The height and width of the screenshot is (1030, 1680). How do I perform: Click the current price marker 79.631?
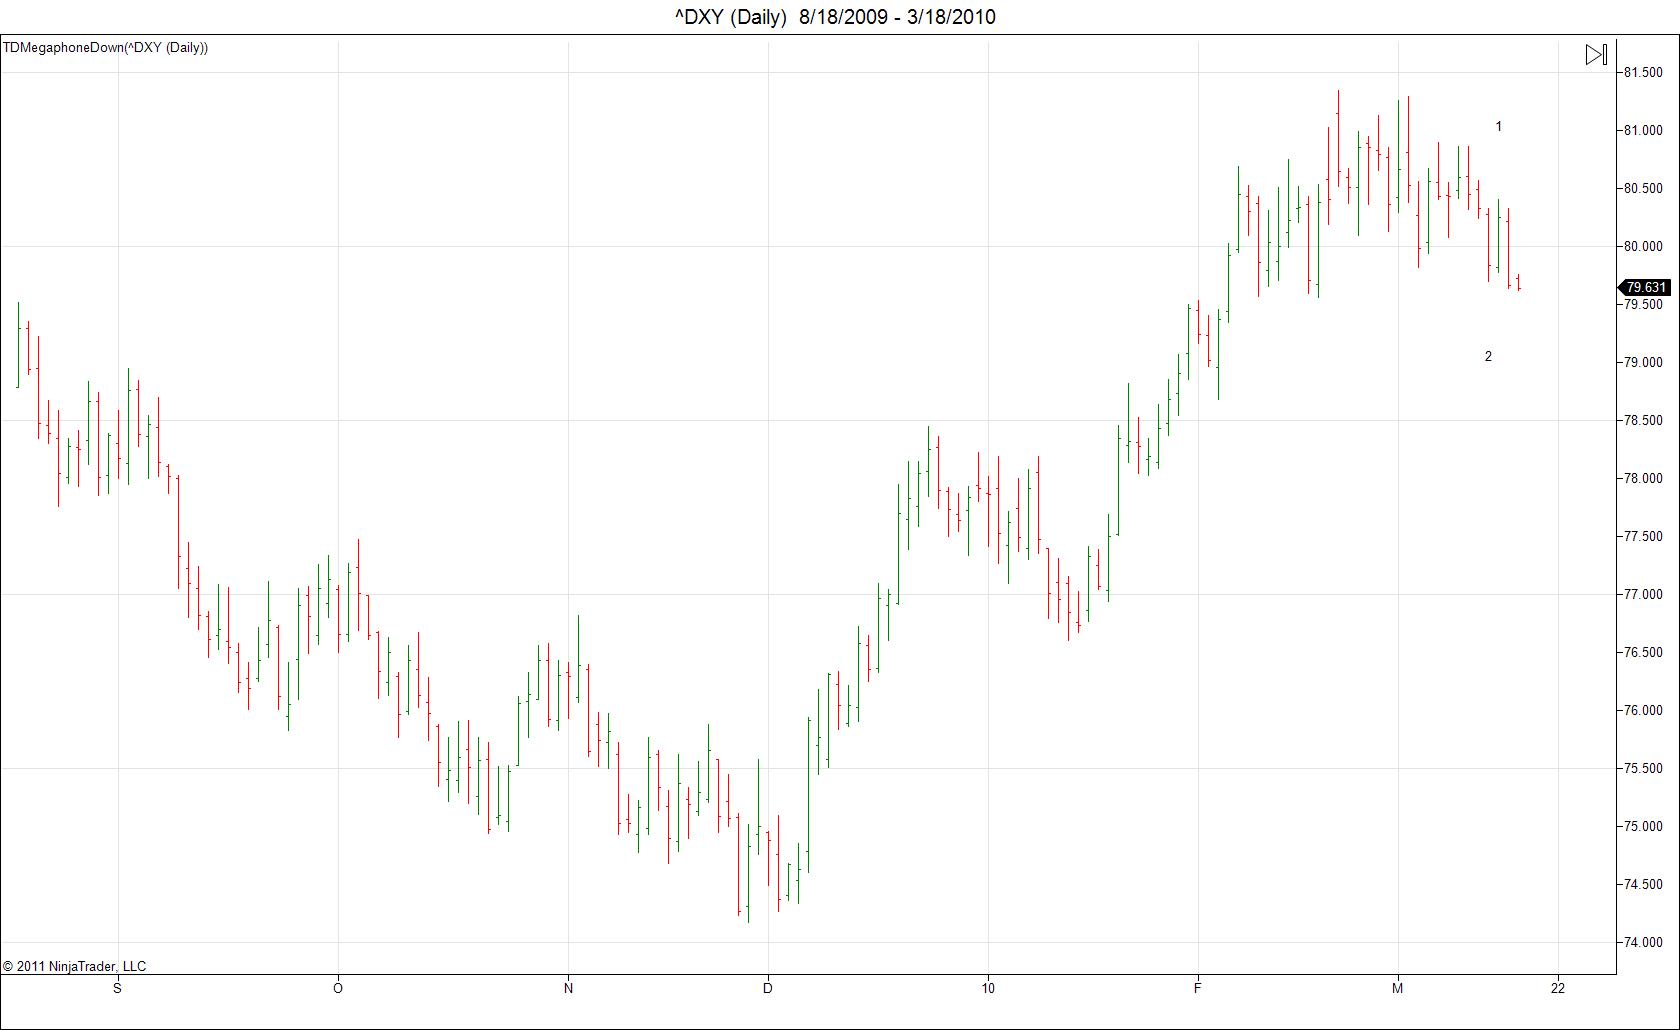1645,288
